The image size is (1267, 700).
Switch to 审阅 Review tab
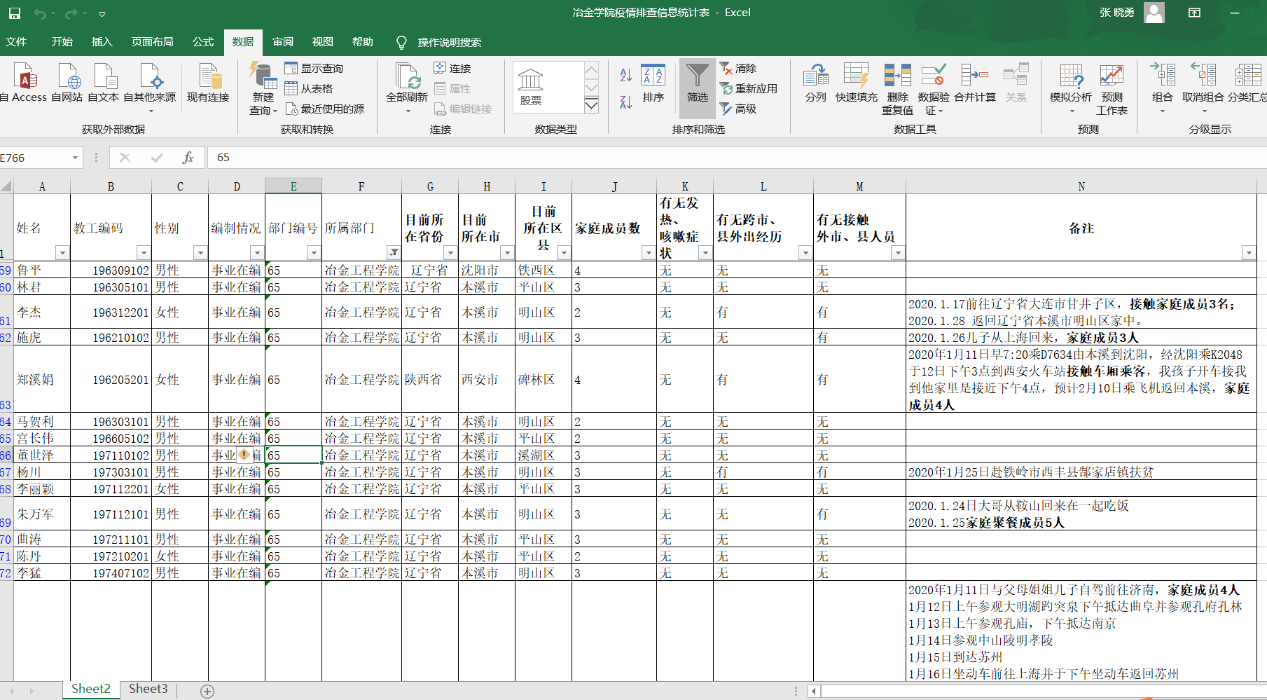click(x=283, y=42)
